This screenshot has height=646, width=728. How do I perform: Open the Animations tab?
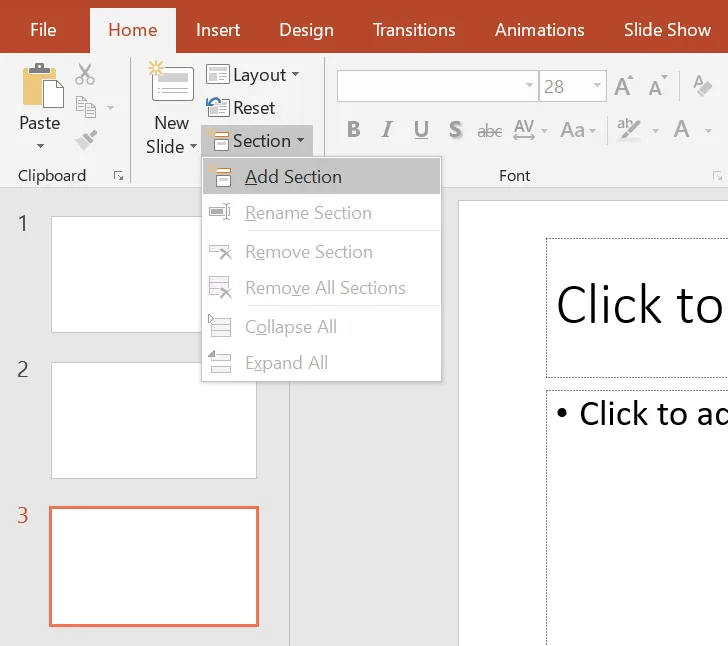(540, 30)
